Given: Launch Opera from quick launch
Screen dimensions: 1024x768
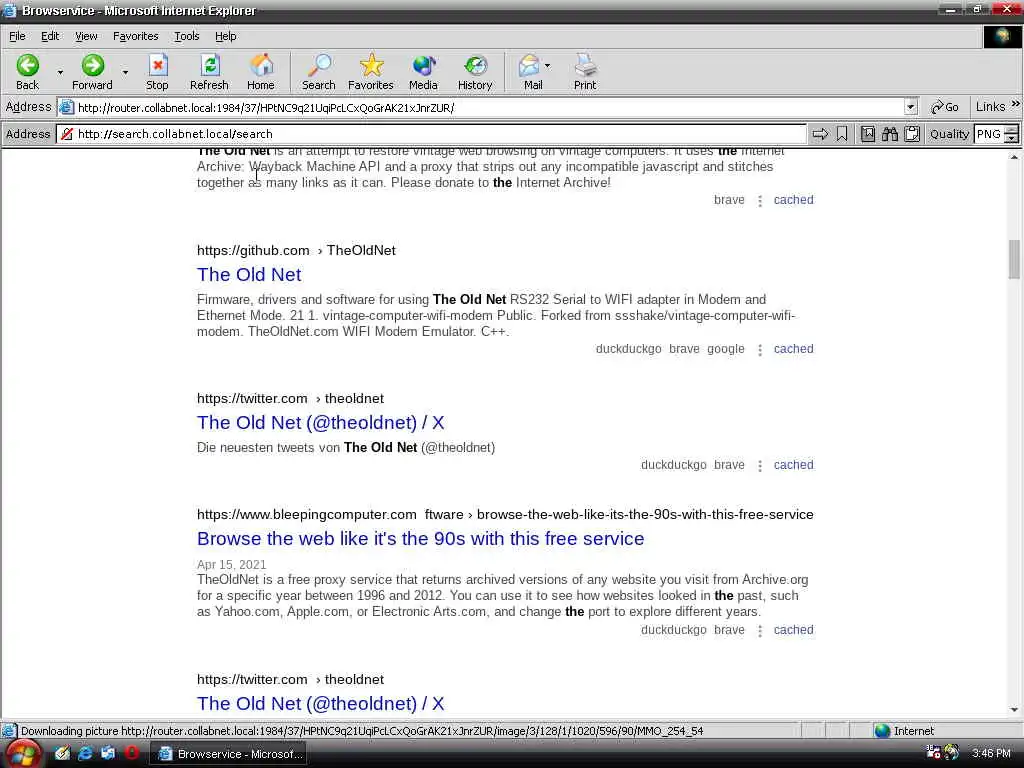Looking at the screenshot, I should tap(131, 753).
